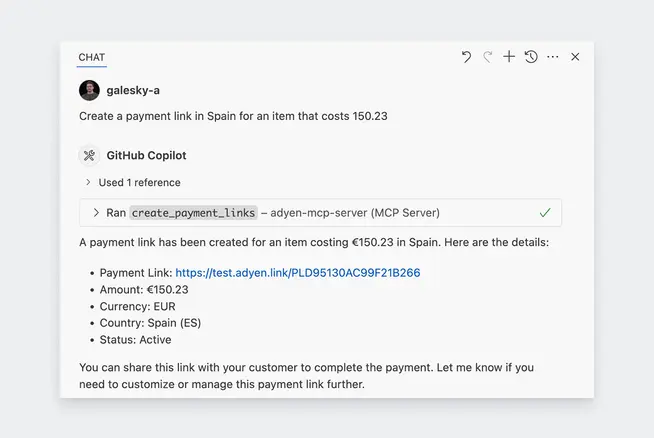This screenshot has height=438, width=654.
Task: Click the create_payment_links code label
Action: point(193,213)
